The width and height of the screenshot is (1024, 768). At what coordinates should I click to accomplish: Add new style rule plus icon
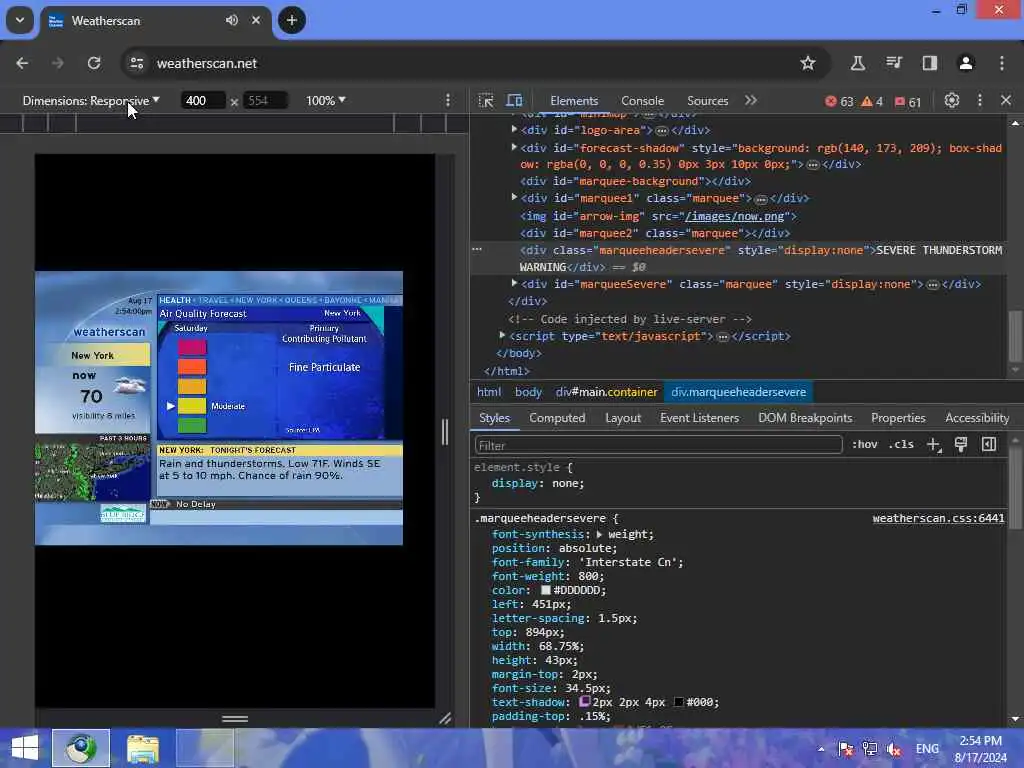(x=934, y=445)
